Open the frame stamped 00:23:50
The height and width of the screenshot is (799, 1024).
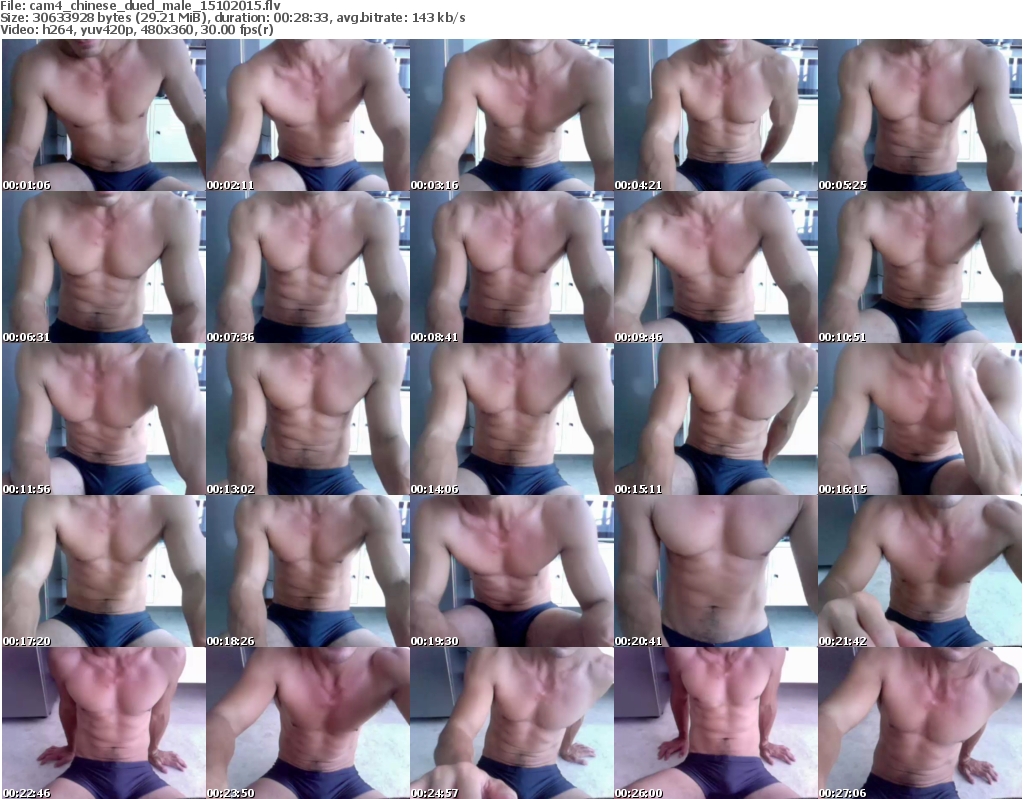(308, 723)
